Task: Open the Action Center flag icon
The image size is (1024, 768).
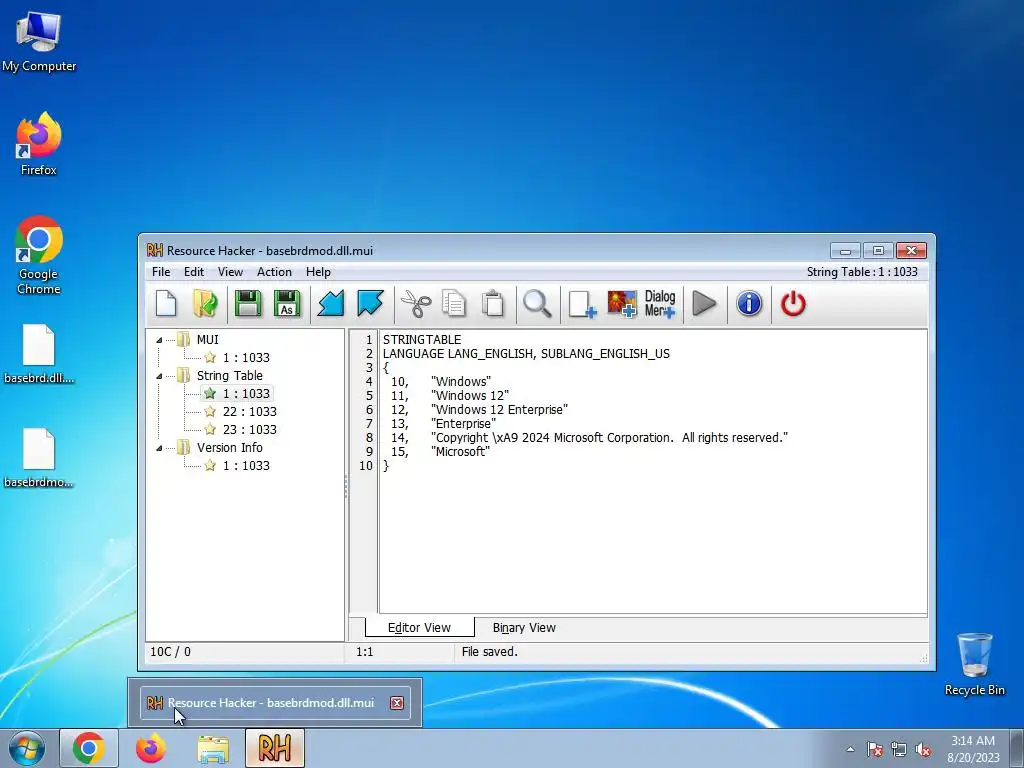Action: (874, 750)
